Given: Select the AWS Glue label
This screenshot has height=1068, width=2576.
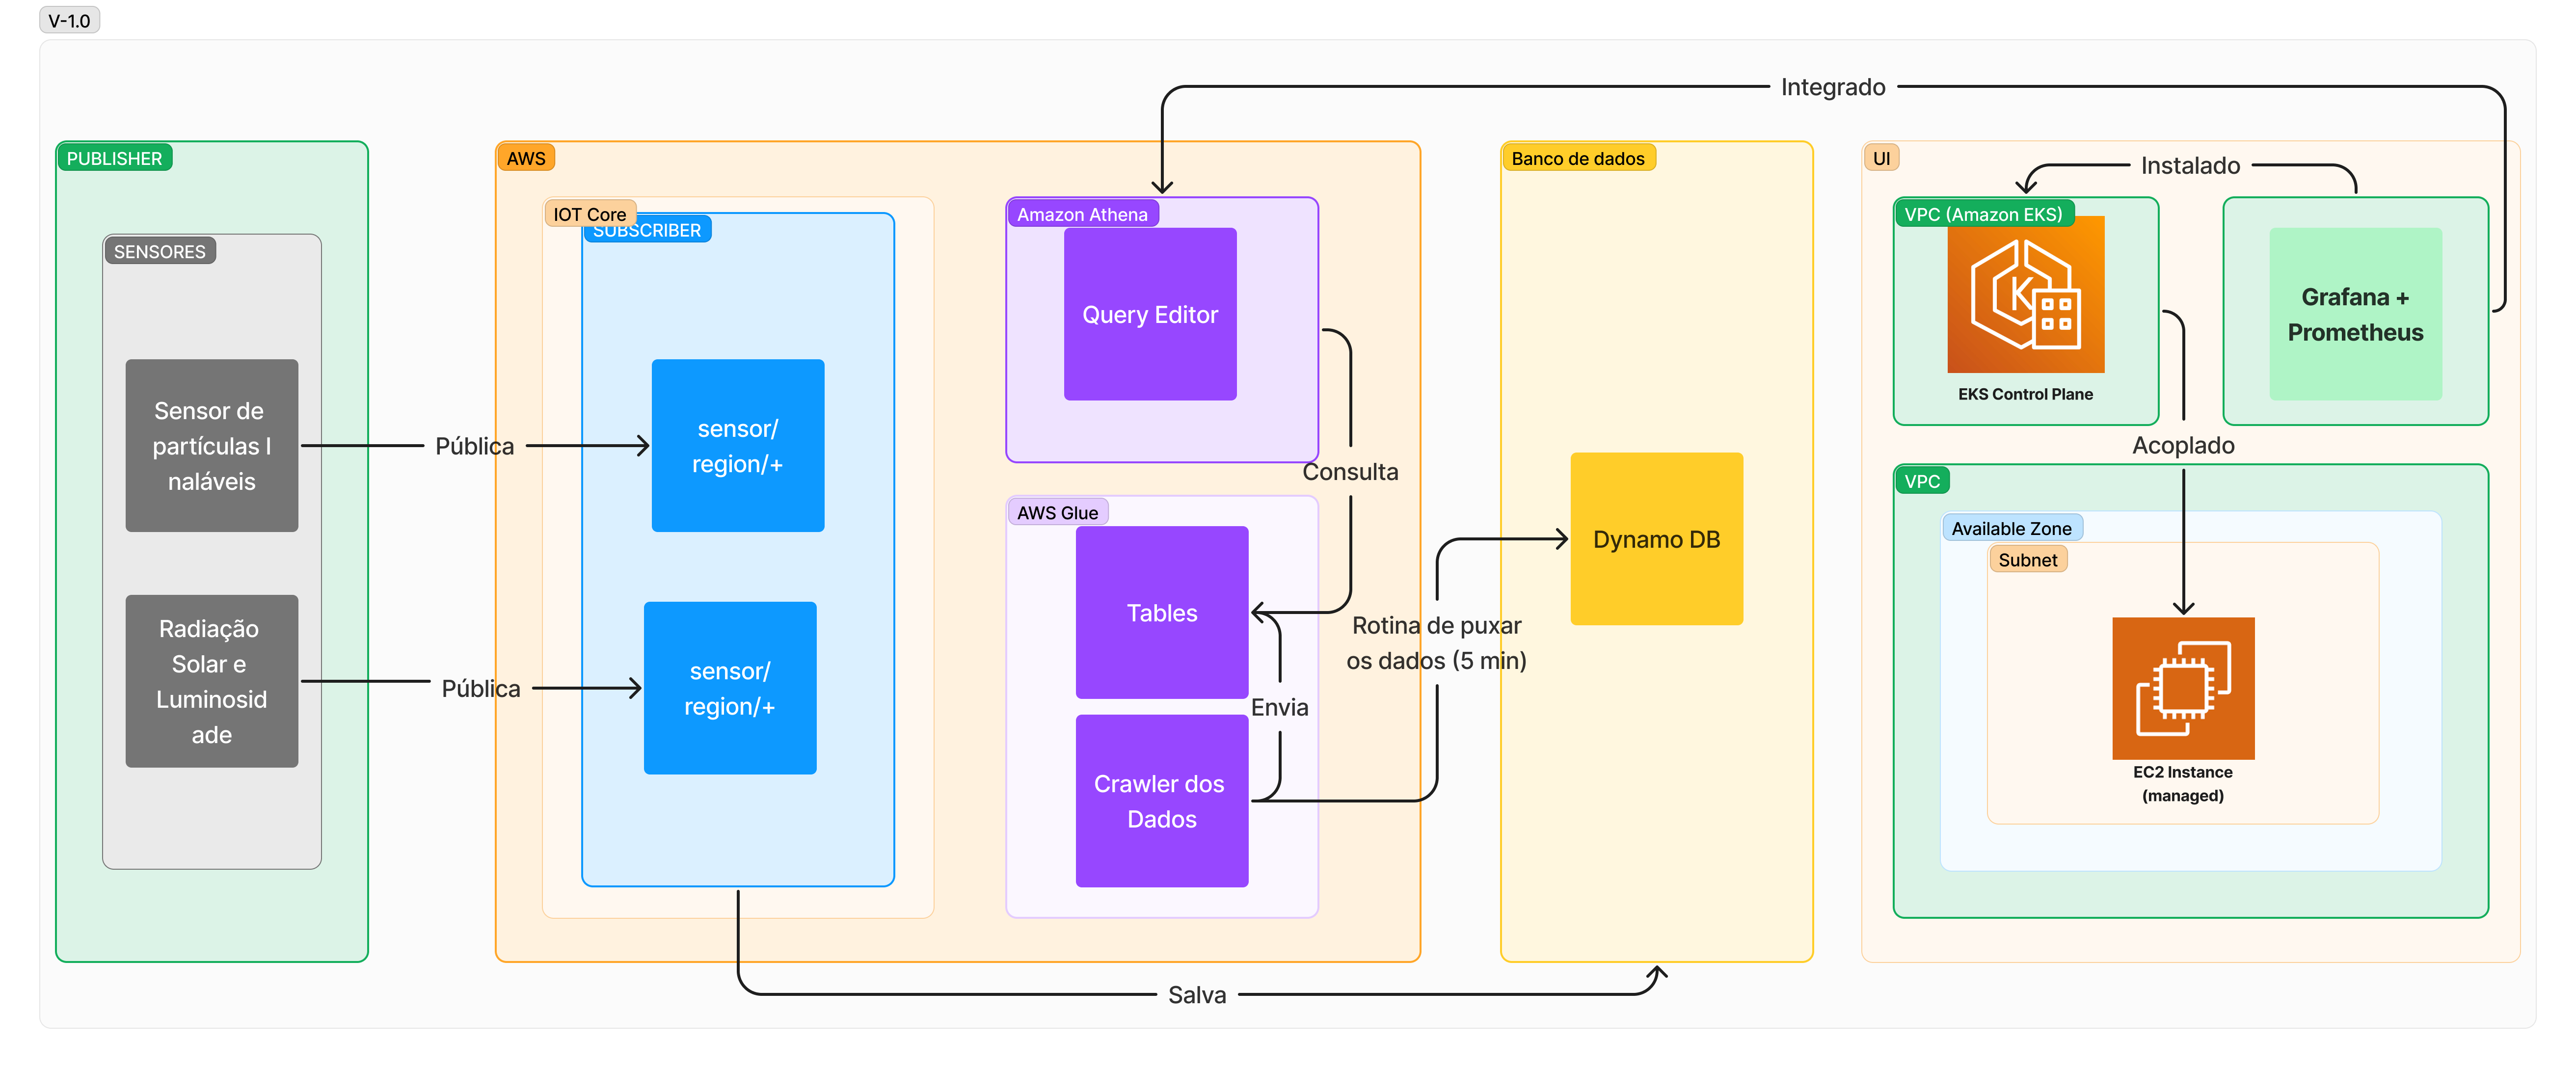Looking at the screenshot, I should click(x=1058, y=512).
